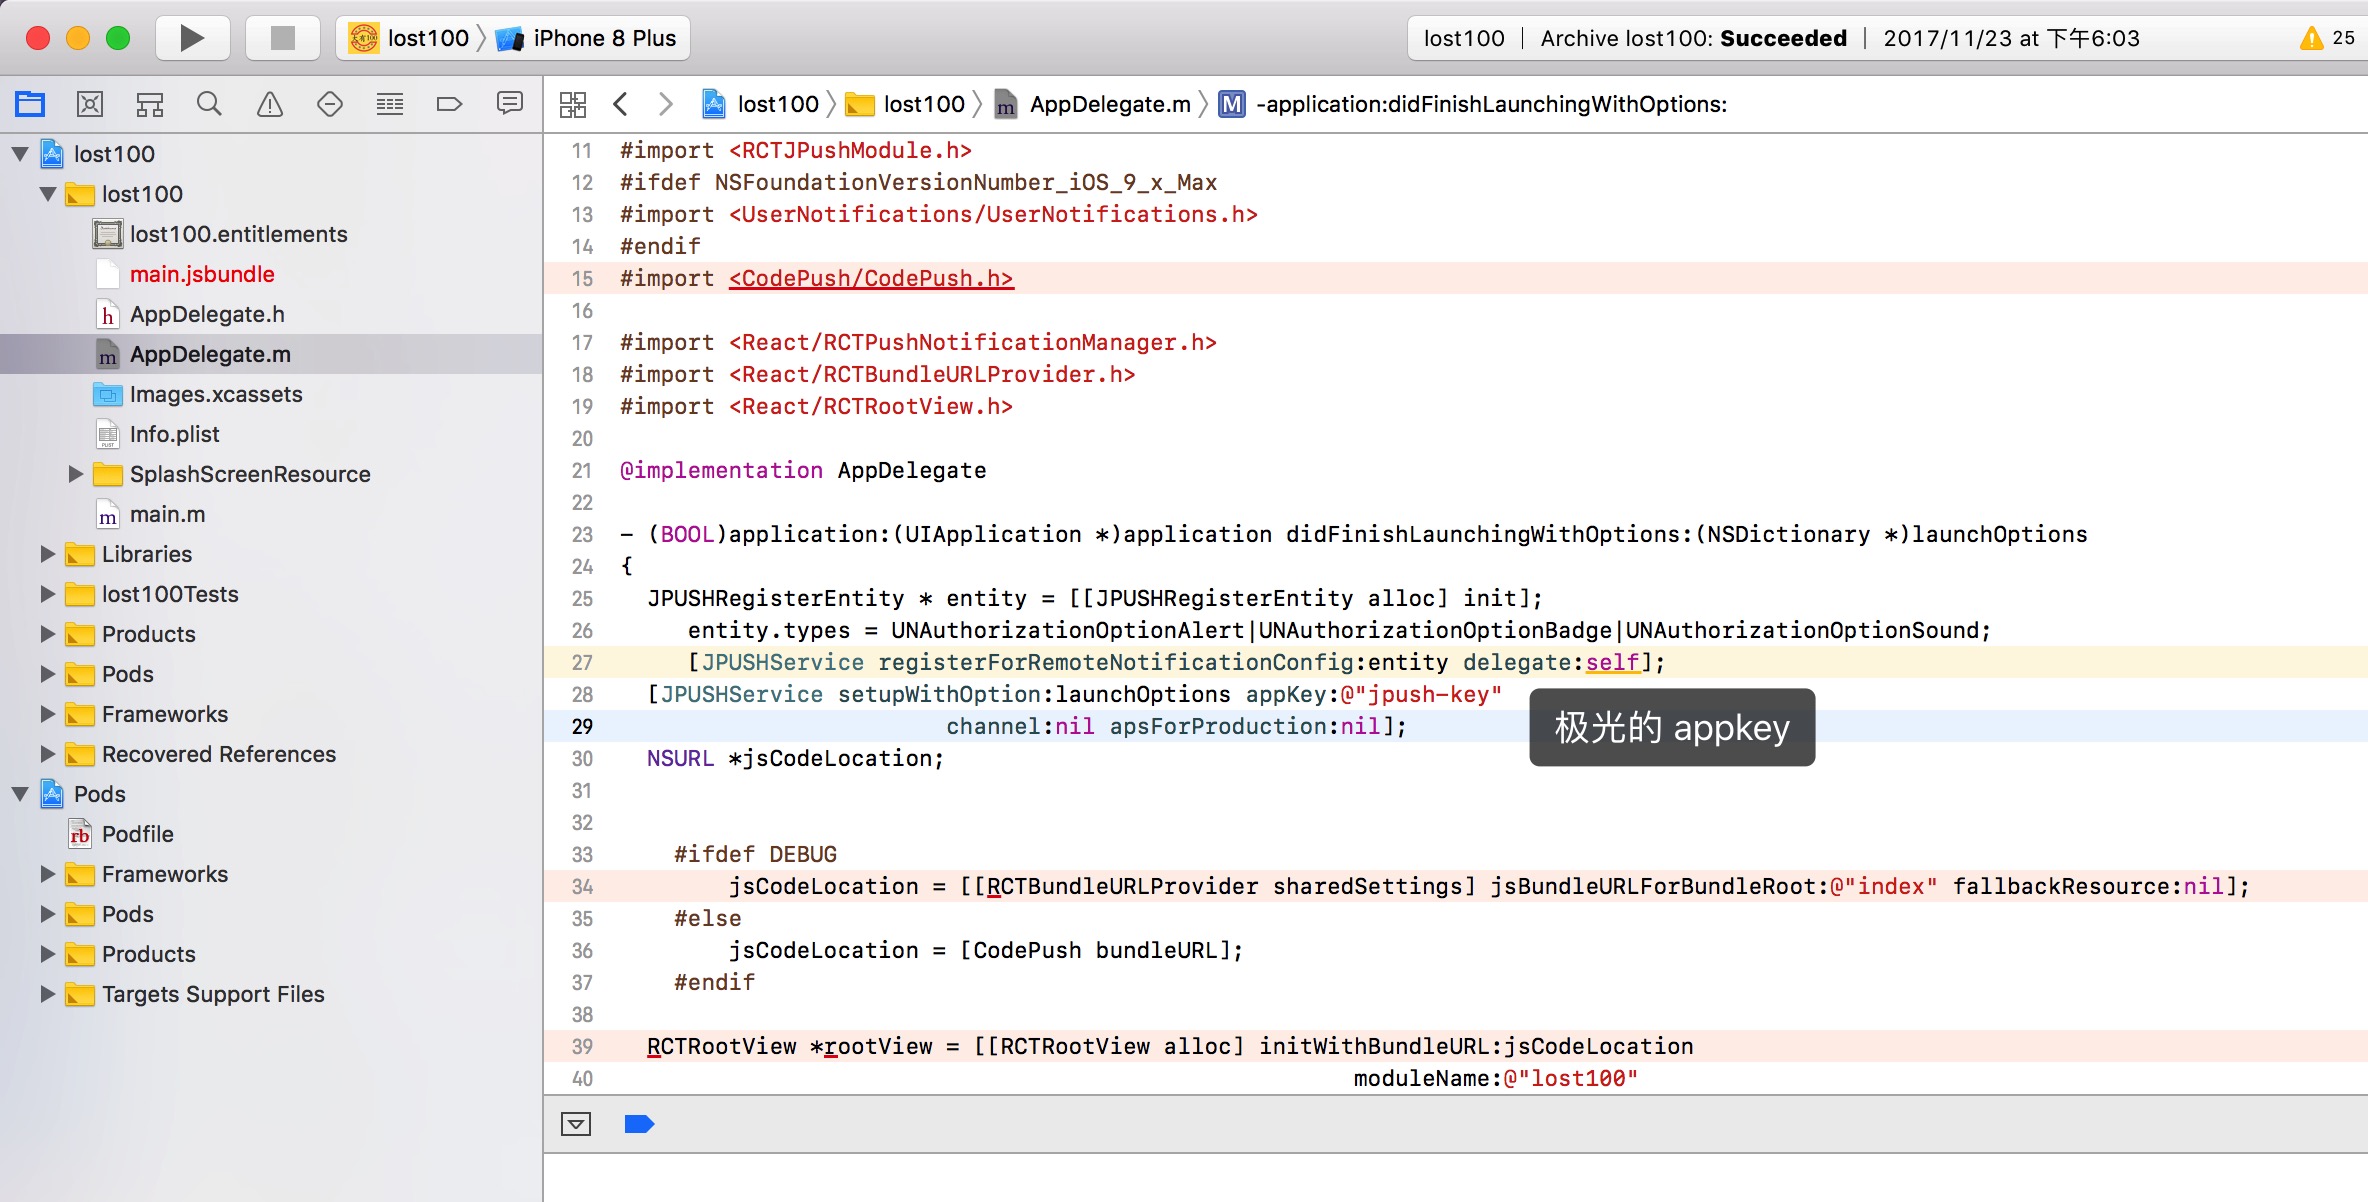The width and height of the screenshot is (2368, 1202).
Task: Choose the iPhone 8 Plus destination device
Action: point(587,38)
